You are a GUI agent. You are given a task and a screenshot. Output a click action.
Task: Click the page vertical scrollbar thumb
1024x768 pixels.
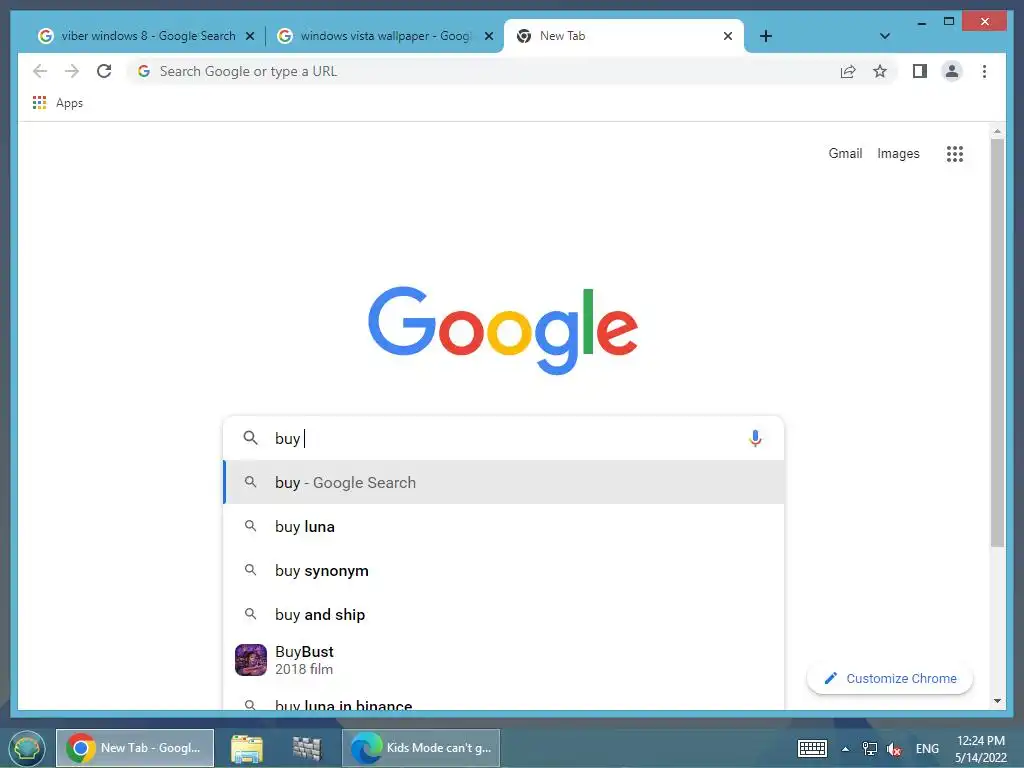tap(997, 343)
